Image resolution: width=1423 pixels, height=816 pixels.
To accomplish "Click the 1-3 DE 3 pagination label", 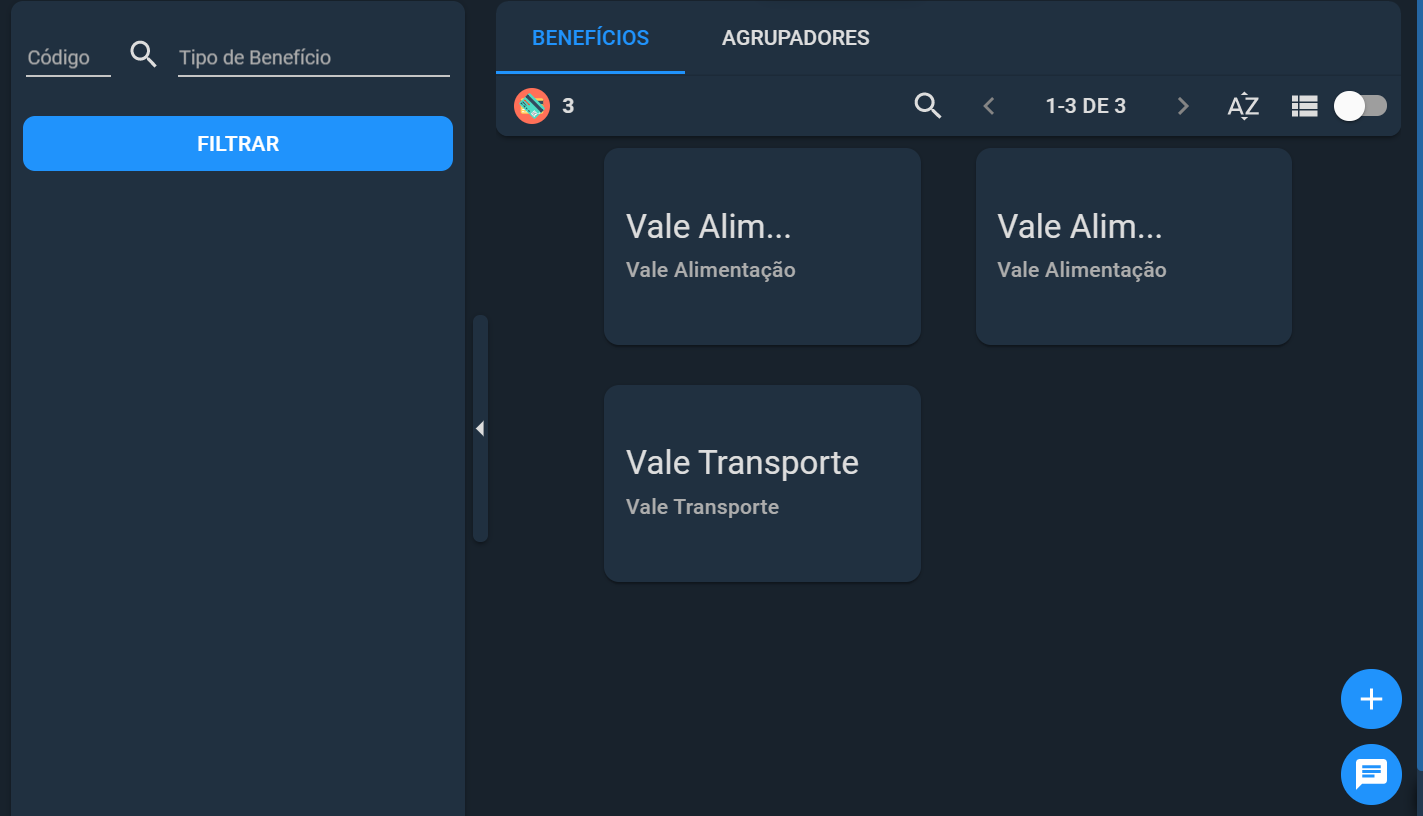I will 1086,106.
